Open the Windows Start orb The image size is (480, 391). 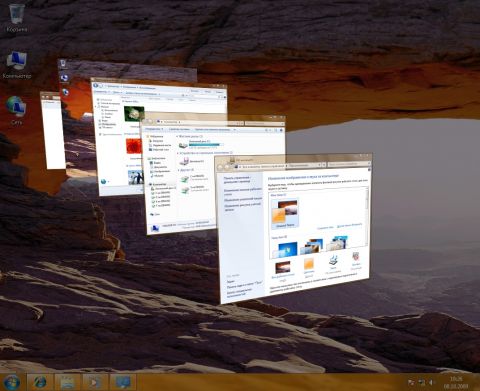(x=12, y=382)
